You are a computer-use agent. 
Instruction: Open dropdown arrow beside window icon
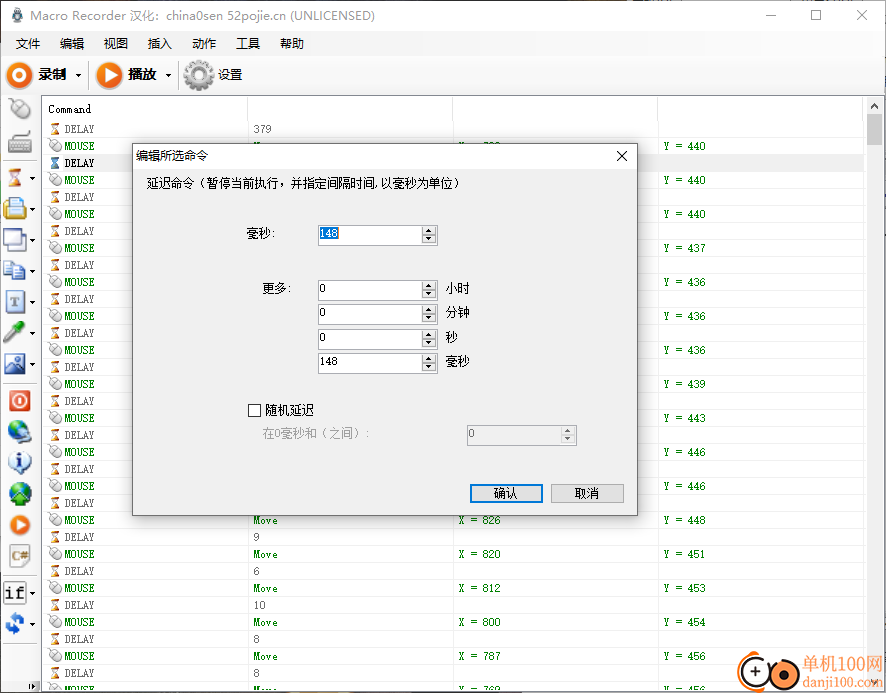[x=32, y=241]
